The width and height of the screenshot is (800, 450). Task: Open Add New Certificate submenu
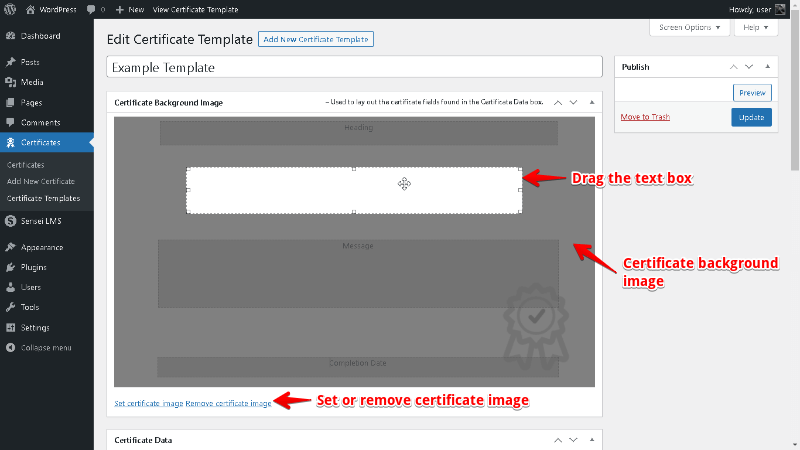click(x=41, y=181)
